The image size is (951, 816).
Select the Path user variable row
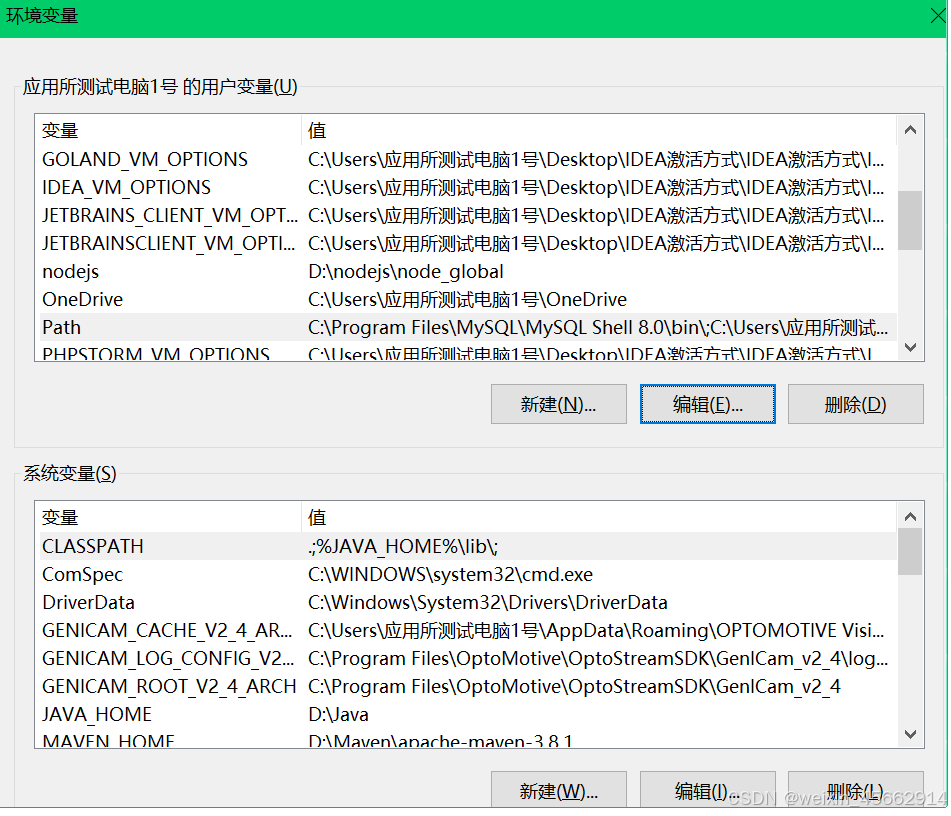[x=468, y=327]
